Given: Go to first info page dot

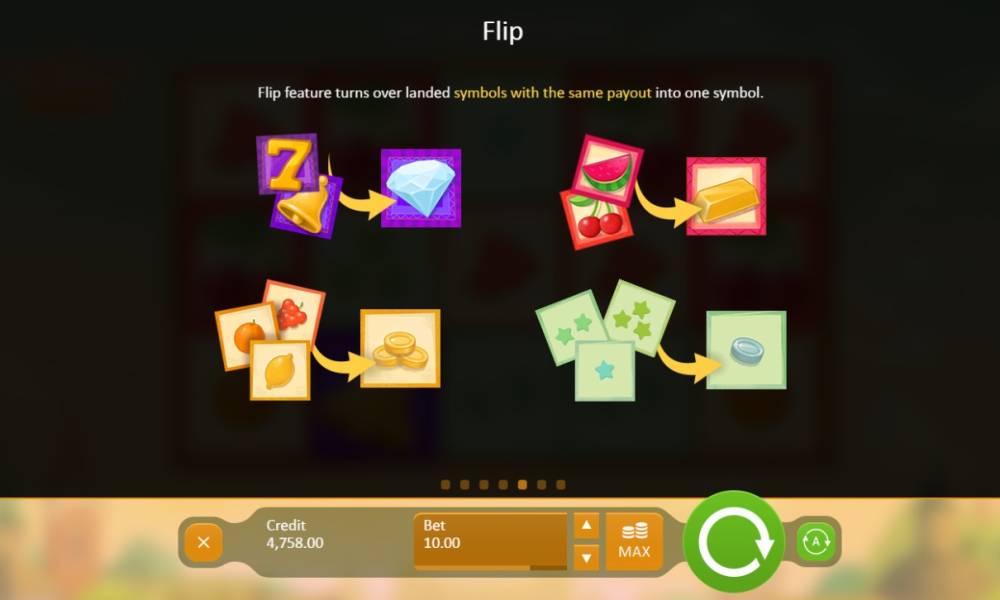Looking at the screenshot, I should tap(446, 485).
